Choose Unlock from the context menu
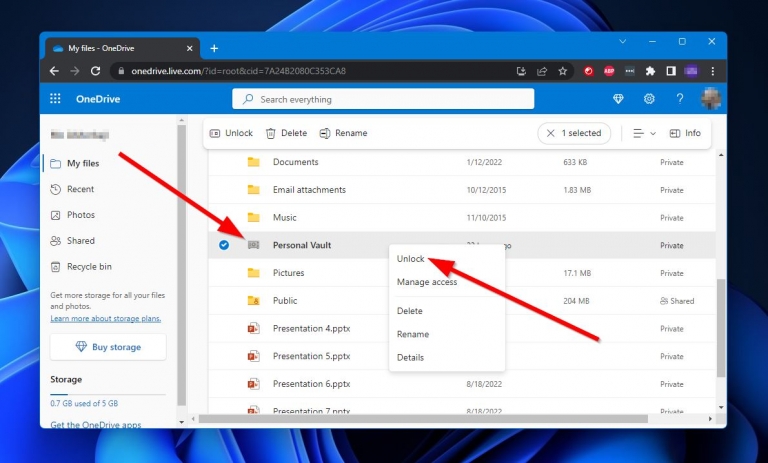Viewport: 768px width, 463px height. [411, 259]
